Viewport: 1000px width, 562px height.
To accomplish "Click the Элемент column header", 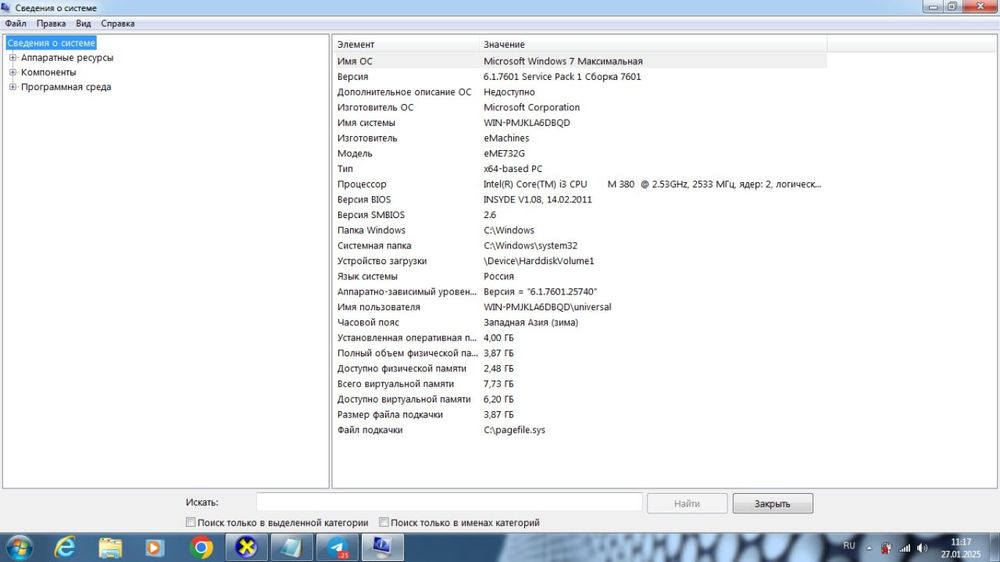I will pos(406,45).
